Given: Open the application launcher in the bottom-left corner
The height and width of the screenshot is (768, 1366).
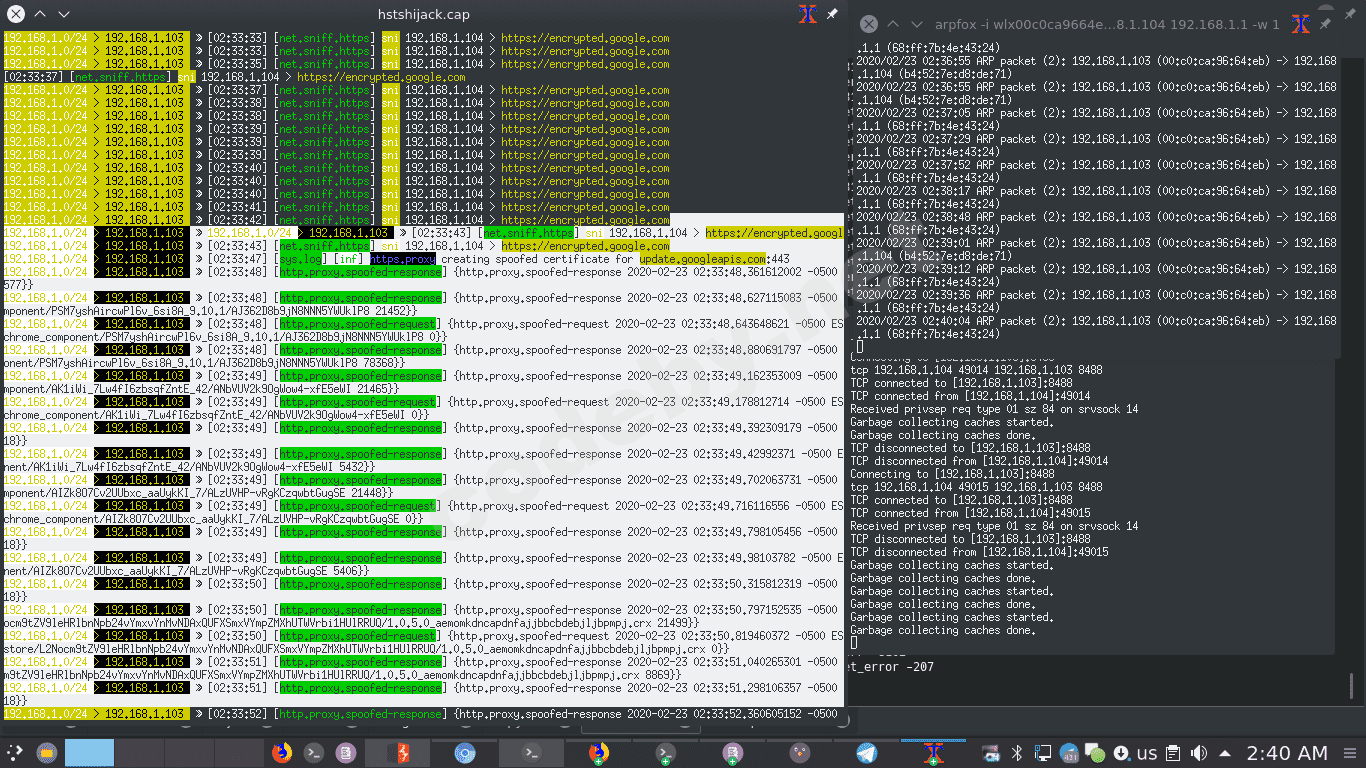Looking at the screenshot, I should click(14, 752).
